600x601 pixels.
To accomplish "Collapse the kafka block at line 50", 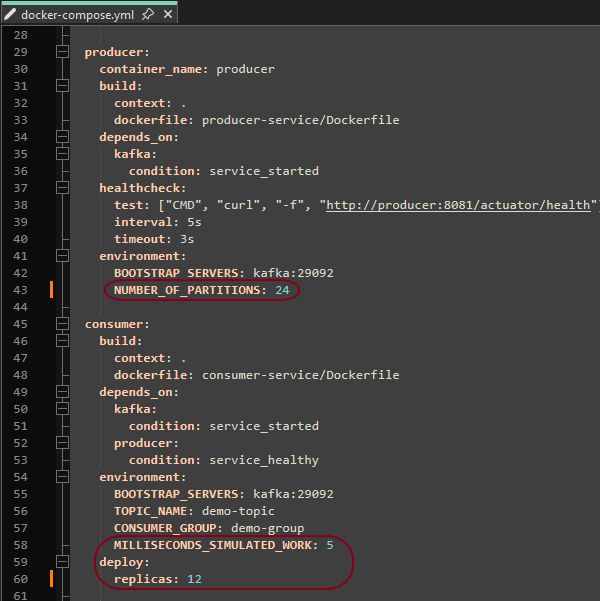I will pyautogui.click(x=62, y=409).
